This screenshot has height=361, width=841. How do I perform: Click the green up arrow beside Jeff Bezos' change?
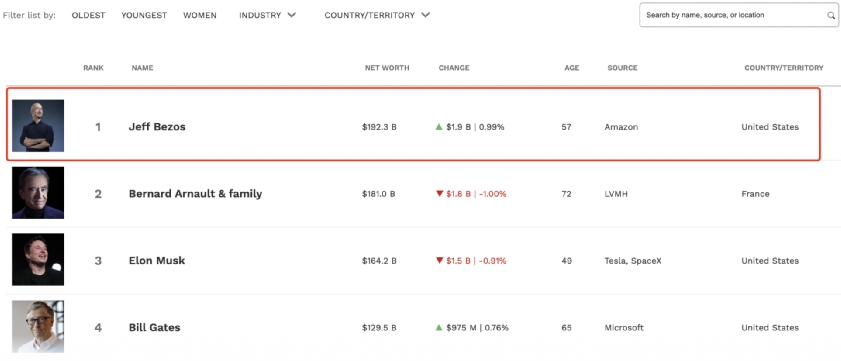439,127
